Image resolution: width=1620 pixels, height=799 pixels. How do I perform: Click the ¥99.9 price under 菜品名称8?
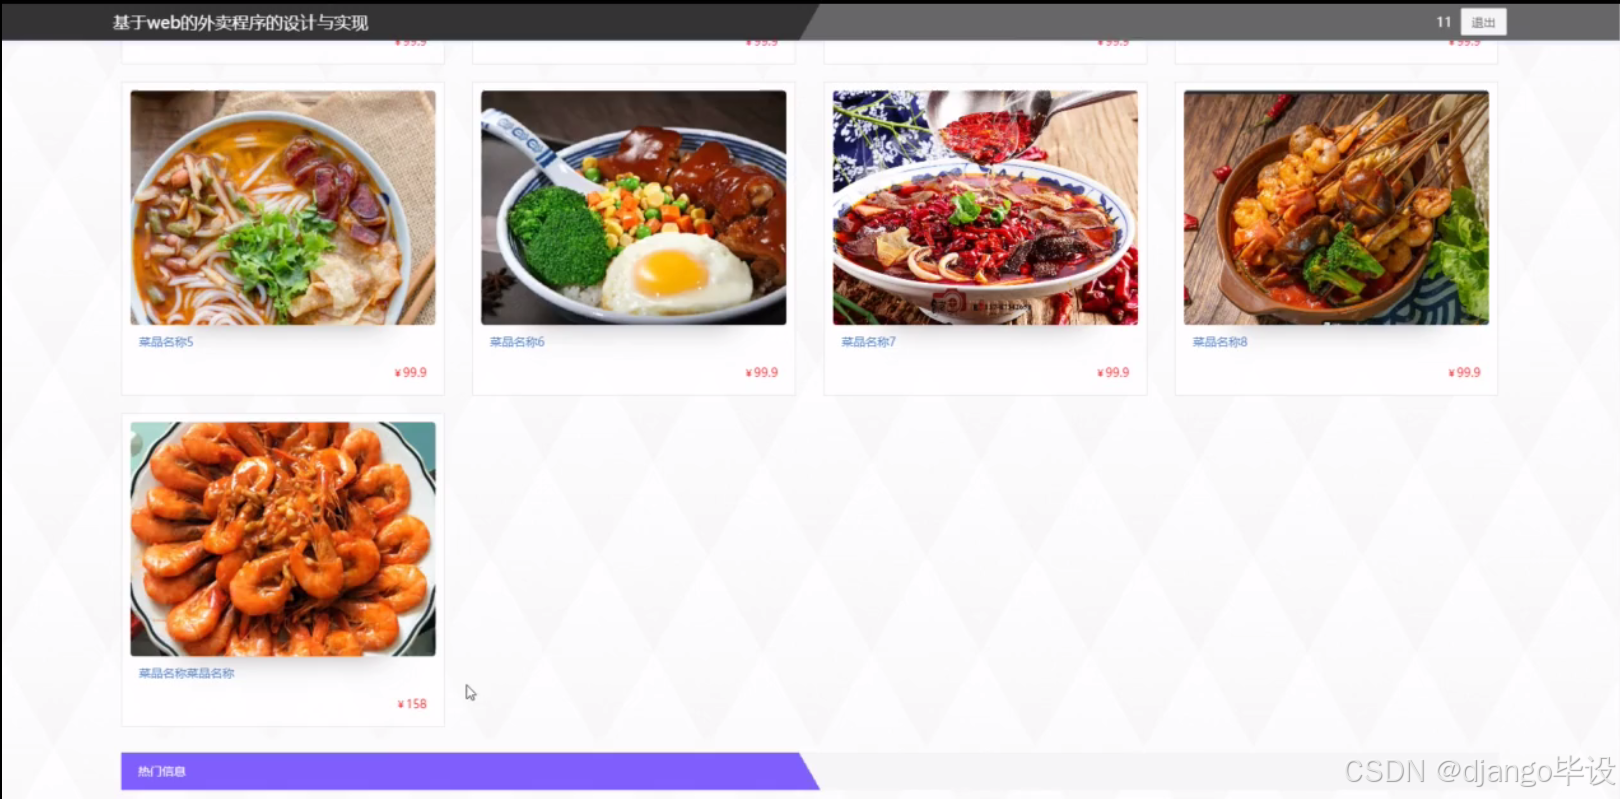(1464, 372)
